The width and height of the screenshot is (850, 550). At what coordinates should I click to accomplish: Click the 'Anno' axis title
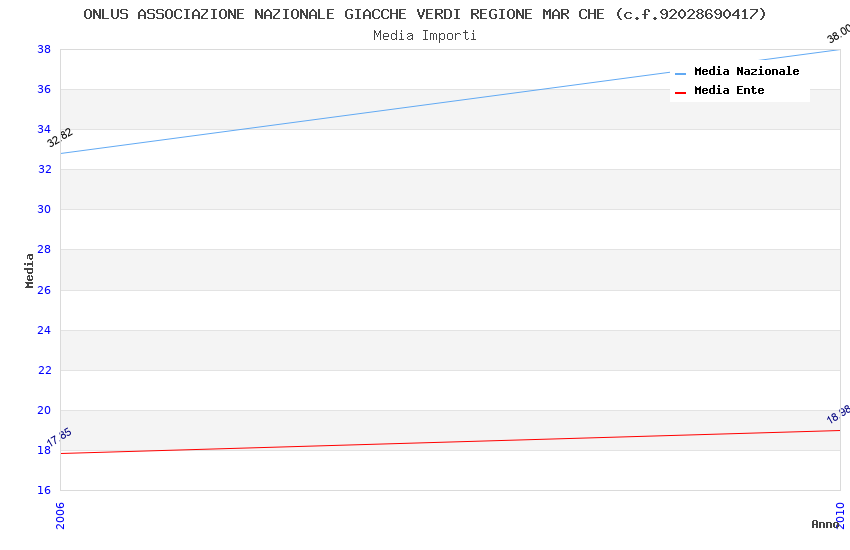point(825,524)
